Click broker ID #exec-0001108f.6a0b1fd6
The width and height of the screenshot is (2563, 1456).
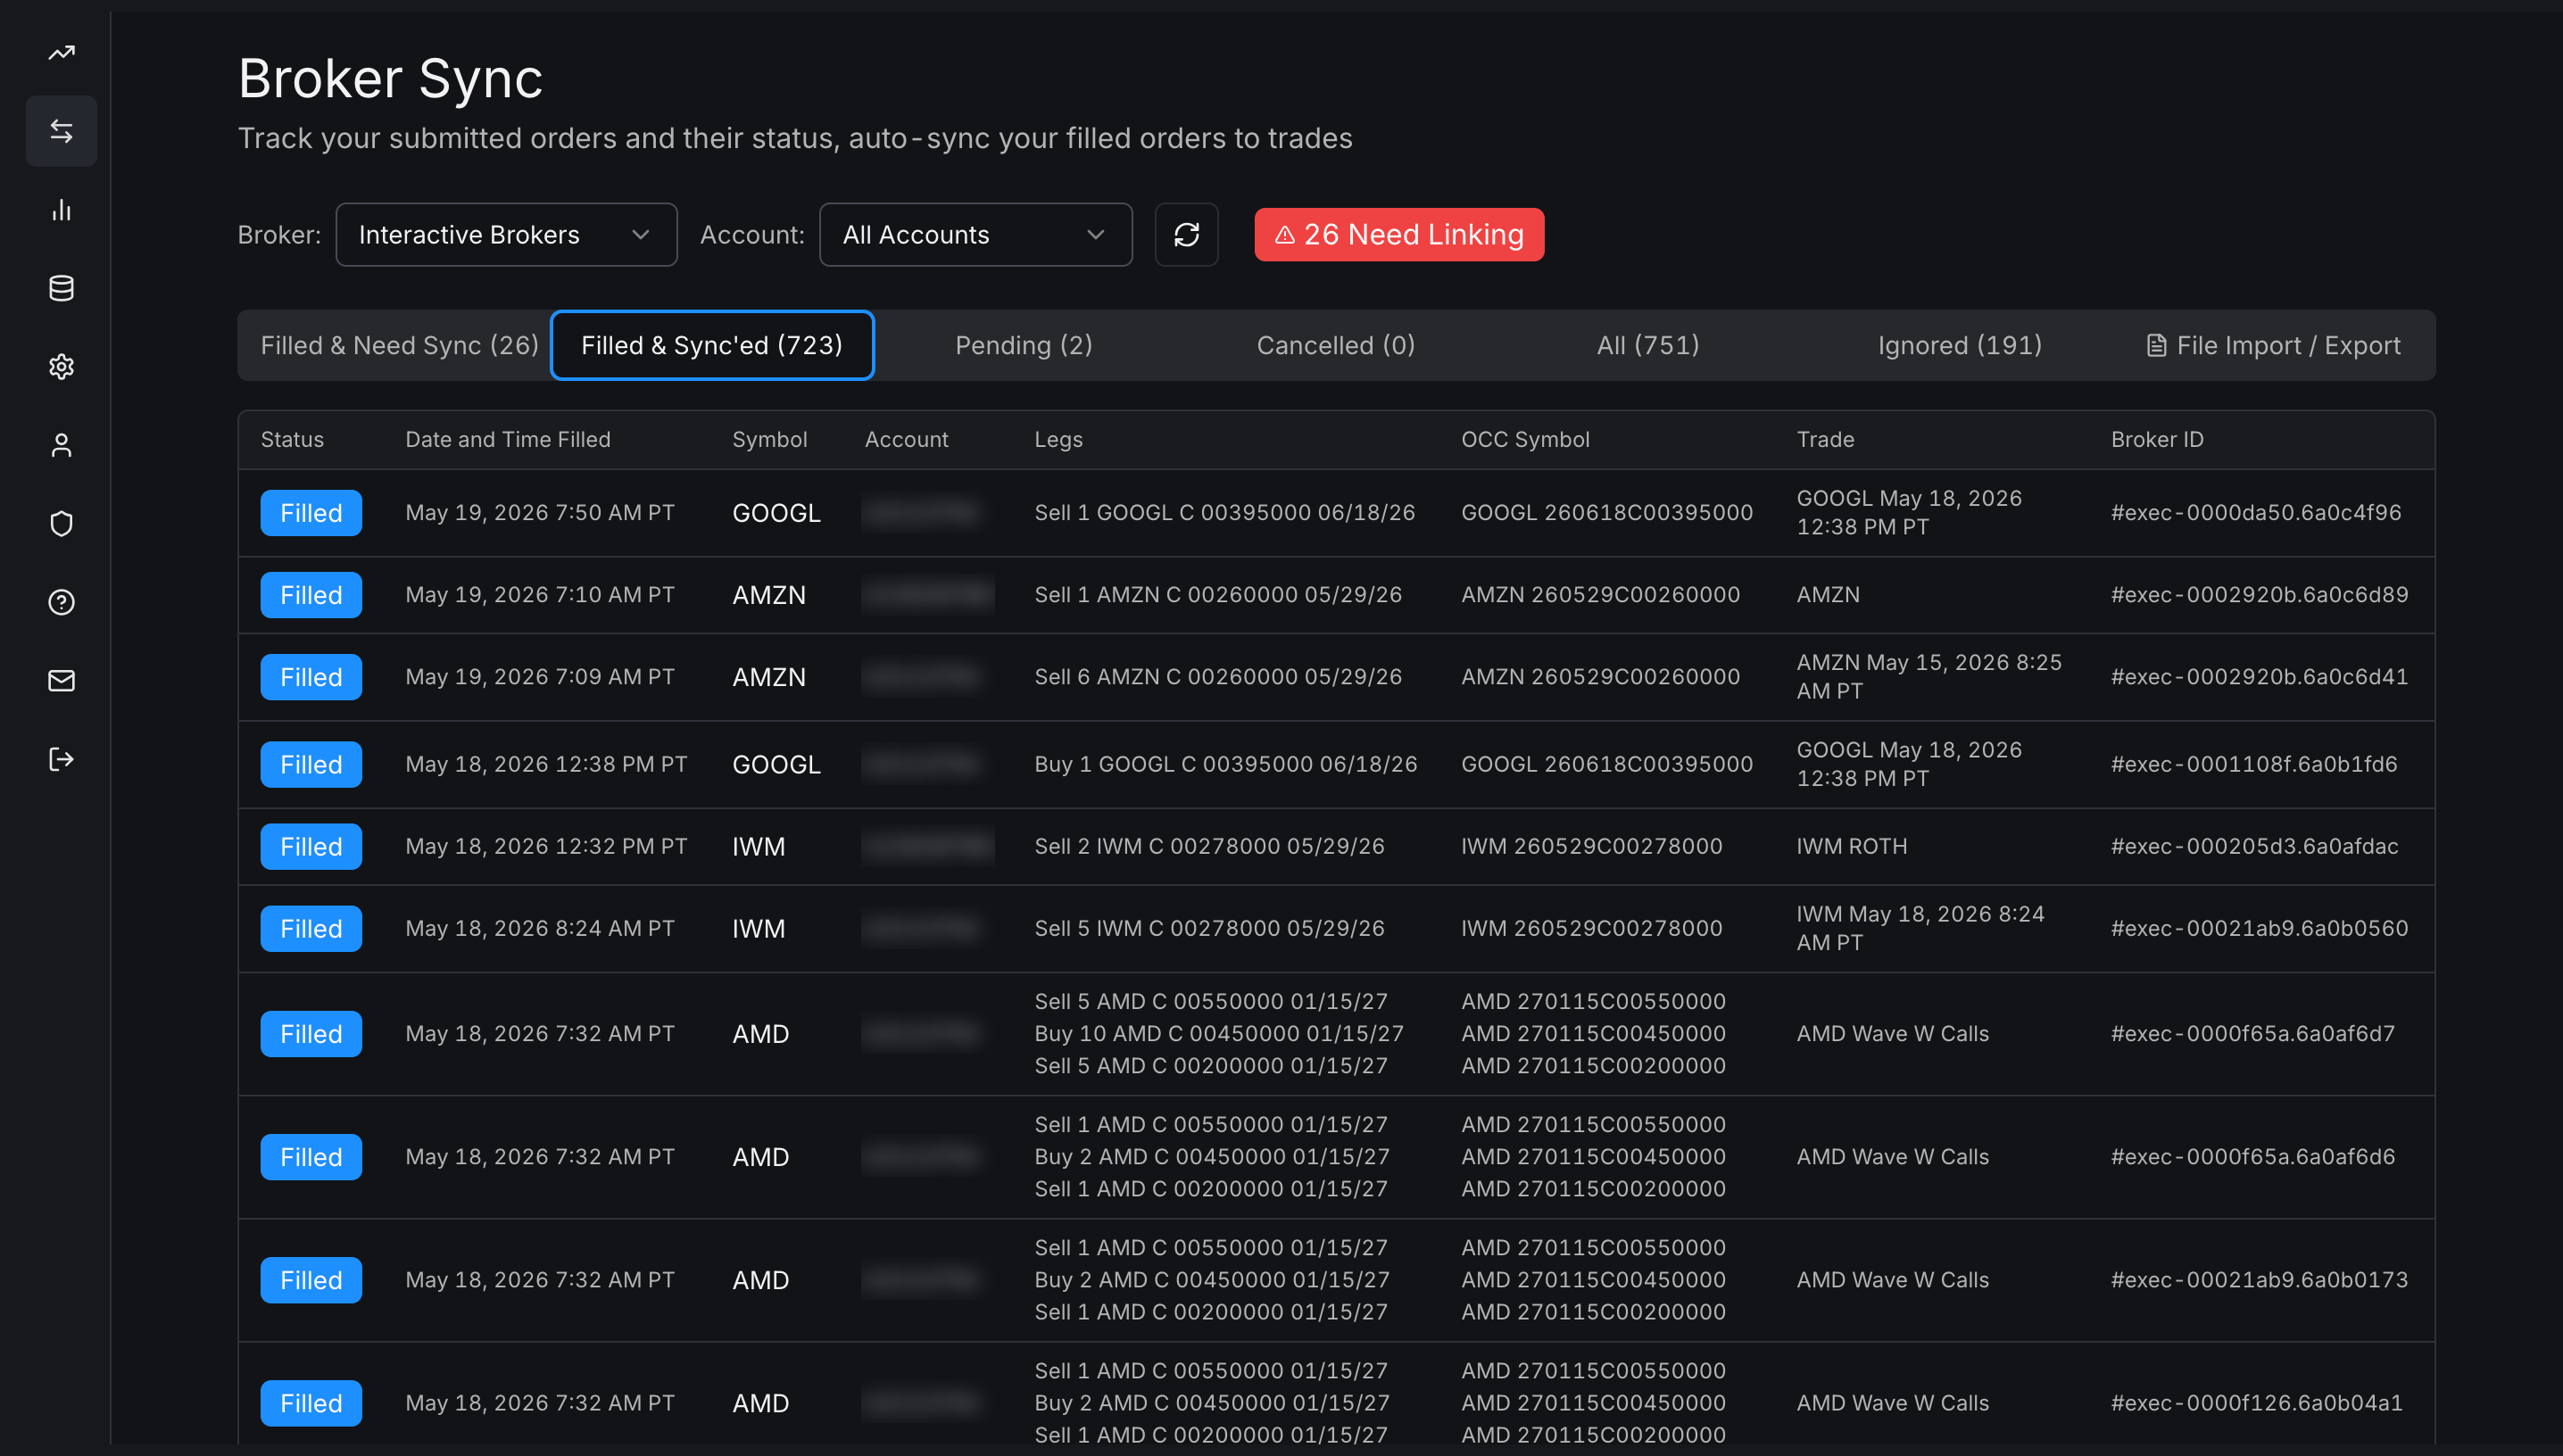[x=2254, y=765]
